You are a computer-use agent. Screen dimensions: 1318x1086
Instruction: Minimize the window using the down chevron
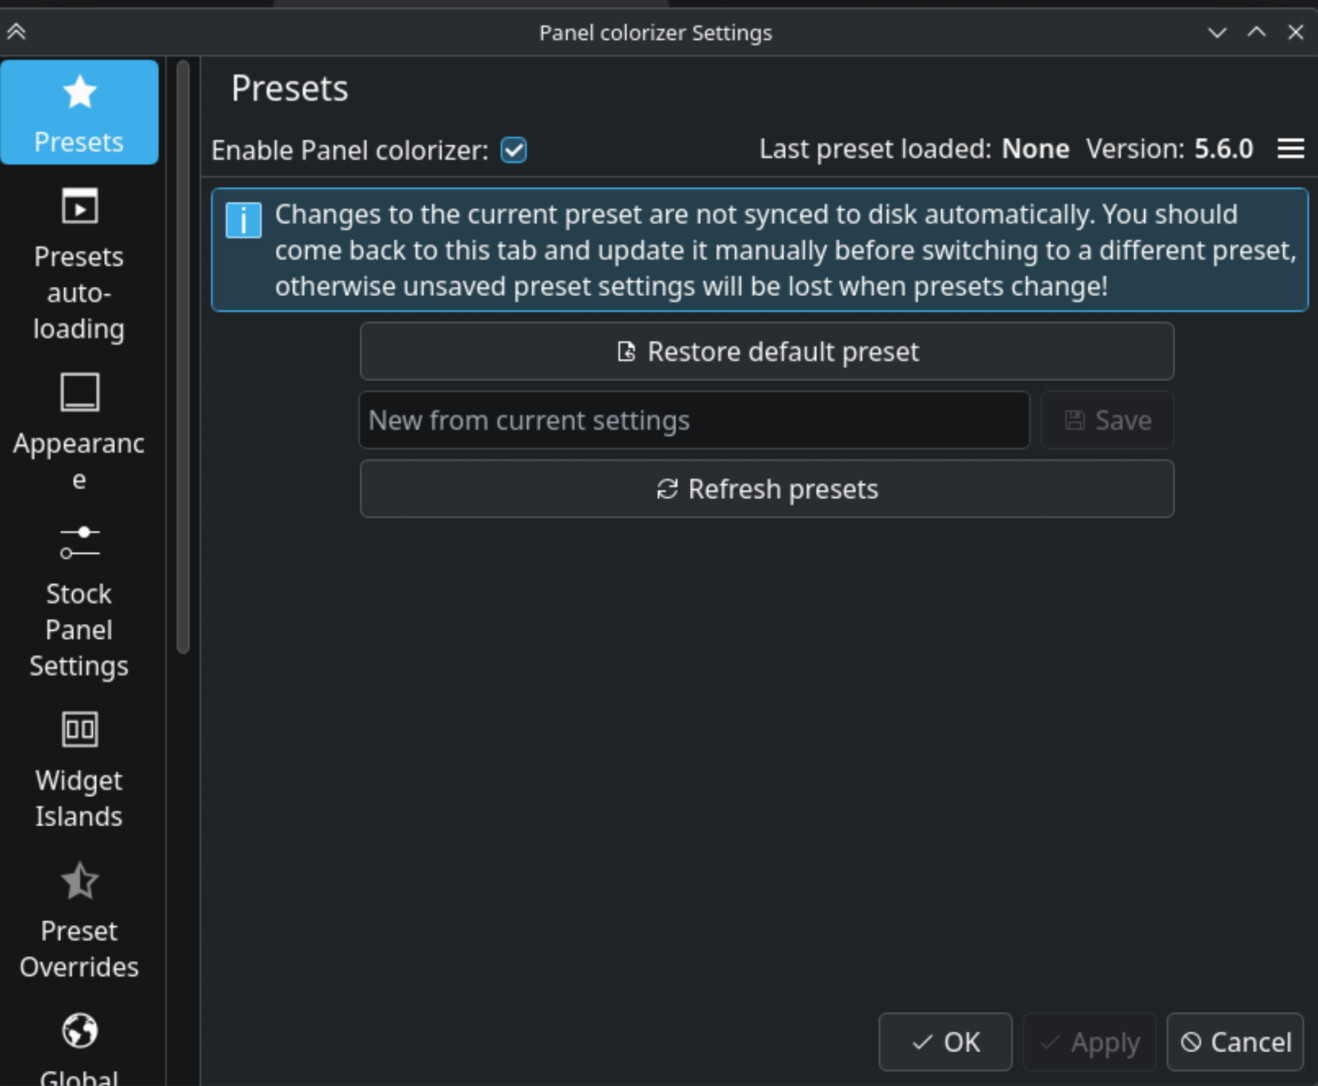coord(1217,32)
